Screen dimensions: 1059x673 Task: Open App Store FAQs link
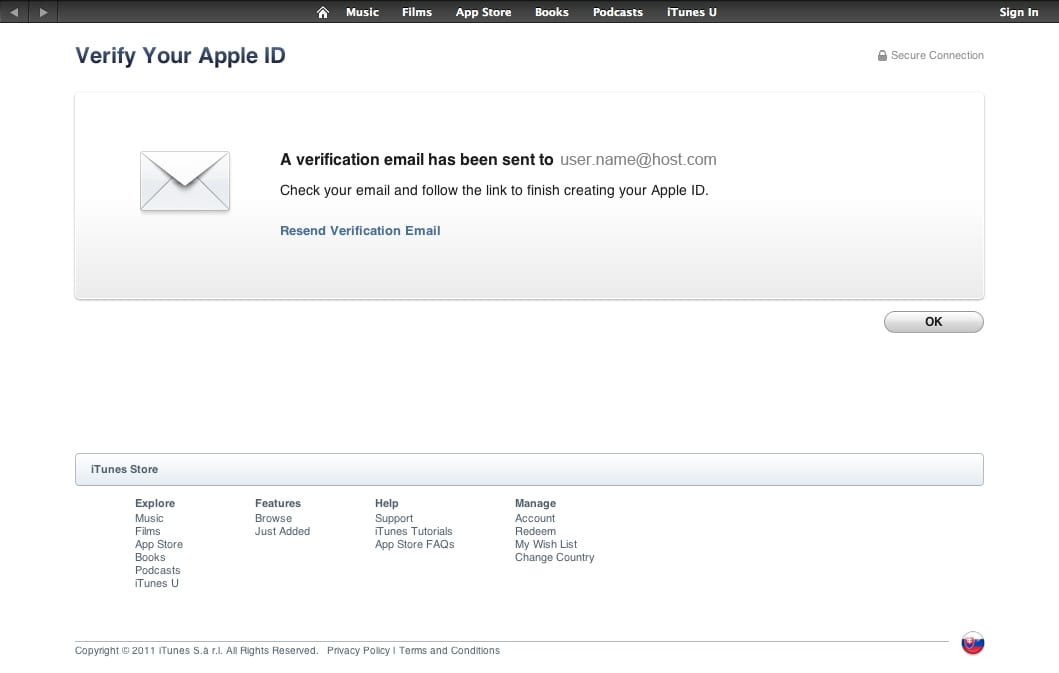[415, 544]
